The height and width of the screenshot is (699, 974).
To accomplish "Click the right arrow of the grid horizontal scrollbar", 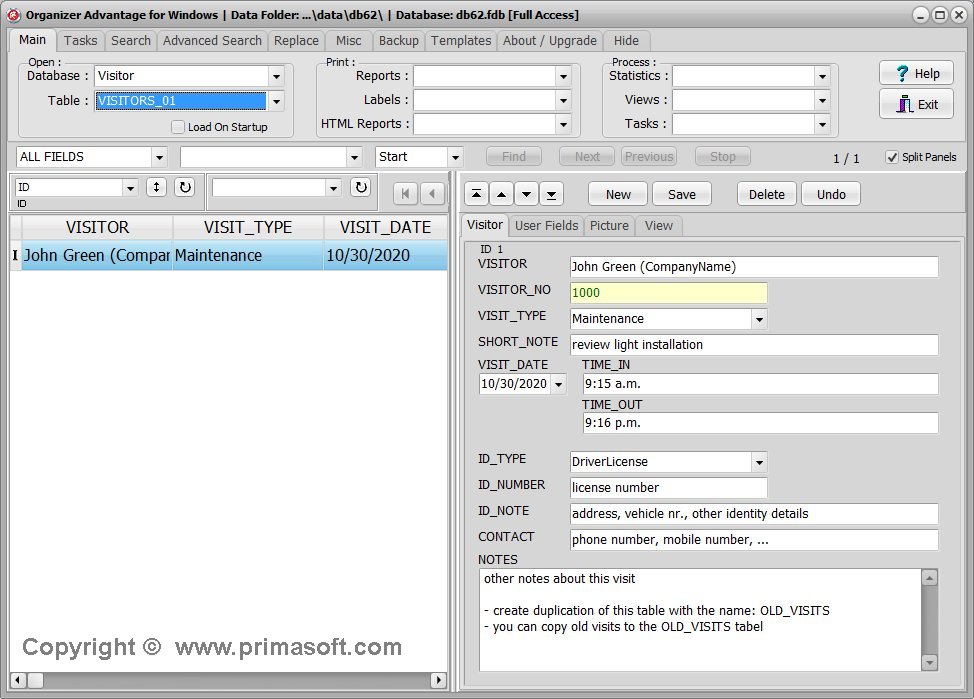I will (x=439, y=680).
